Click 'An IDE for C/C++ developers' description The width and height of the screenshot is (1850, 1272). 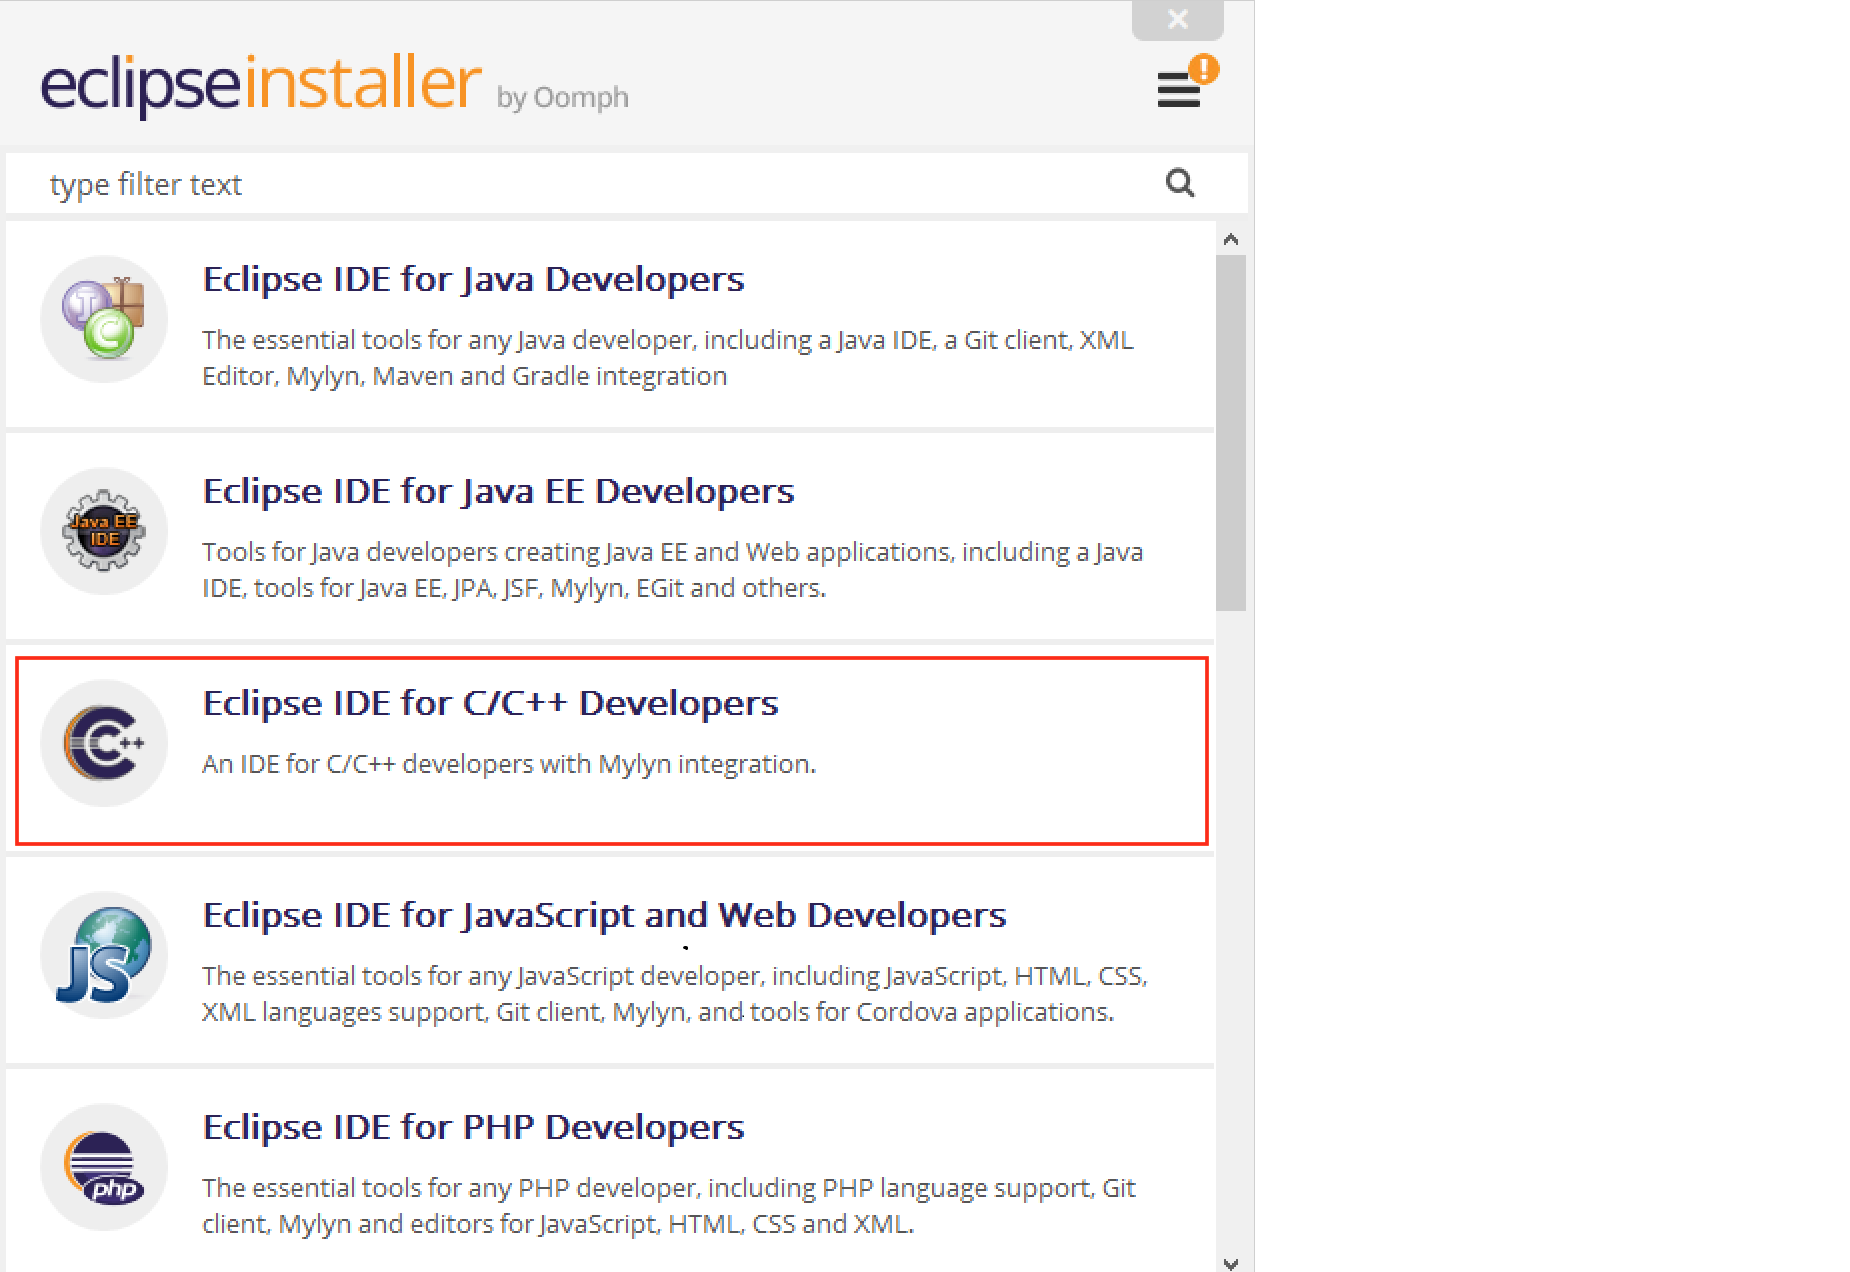pyautogui.click(x=509, y=764)
